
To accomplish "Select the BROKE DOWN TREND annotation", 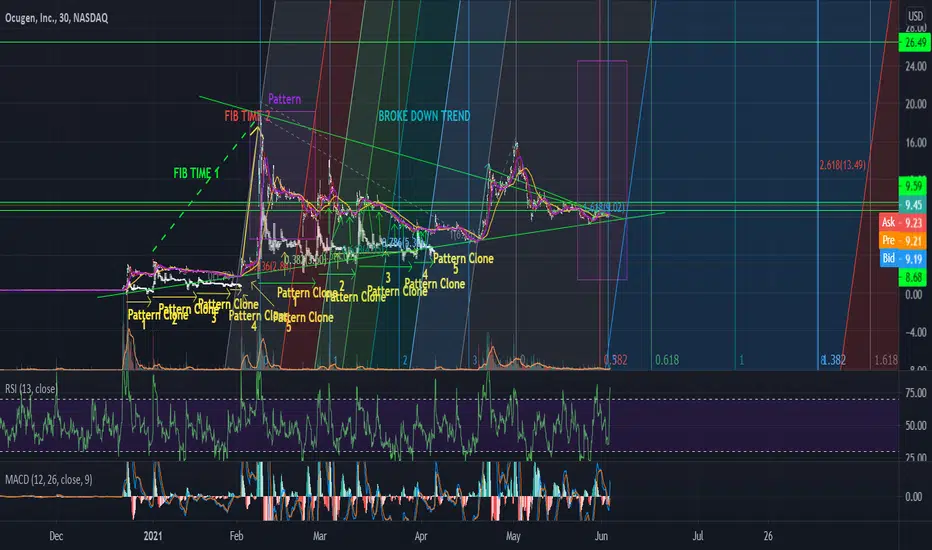I will pyautogui.click(x=424, y=116).
